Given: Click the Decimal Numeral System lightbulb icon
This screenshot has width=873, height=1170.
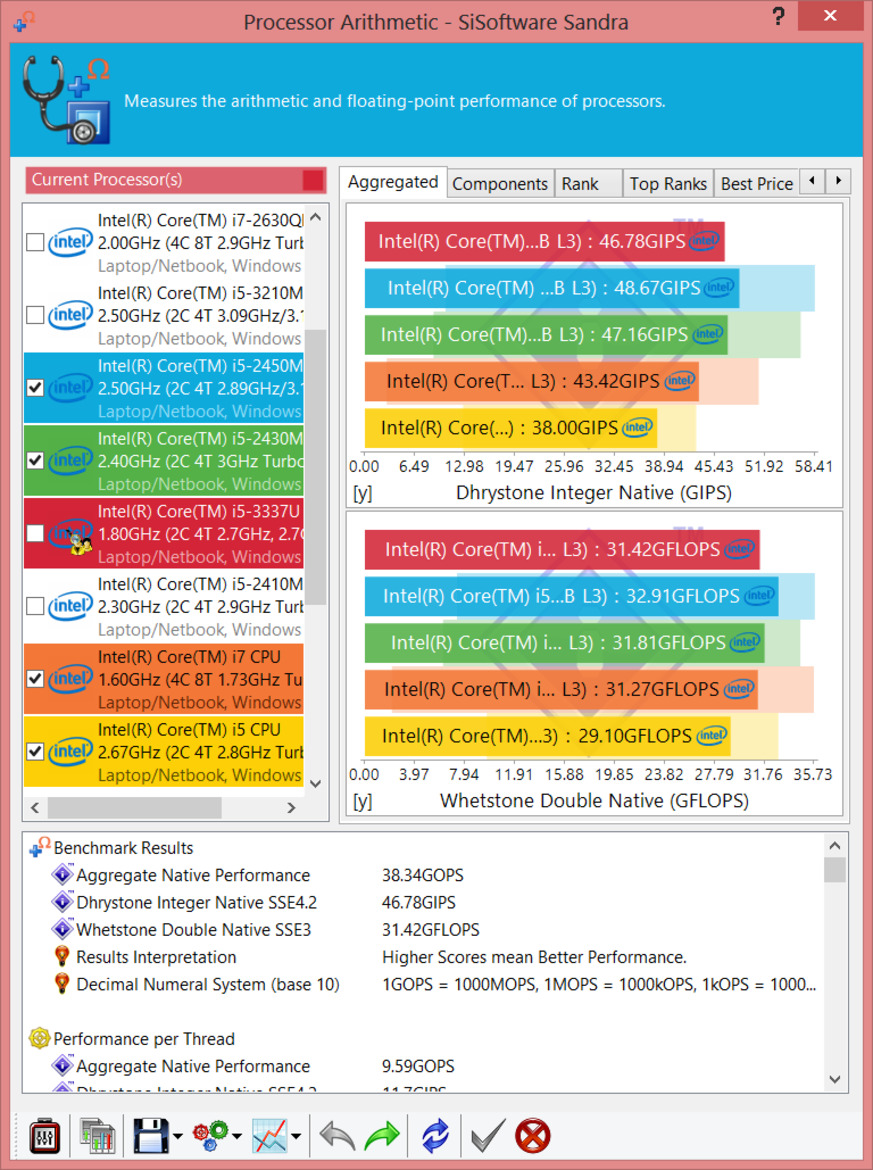Looking at the screenshot, I should pyautogui.click(x=62, y=984).
